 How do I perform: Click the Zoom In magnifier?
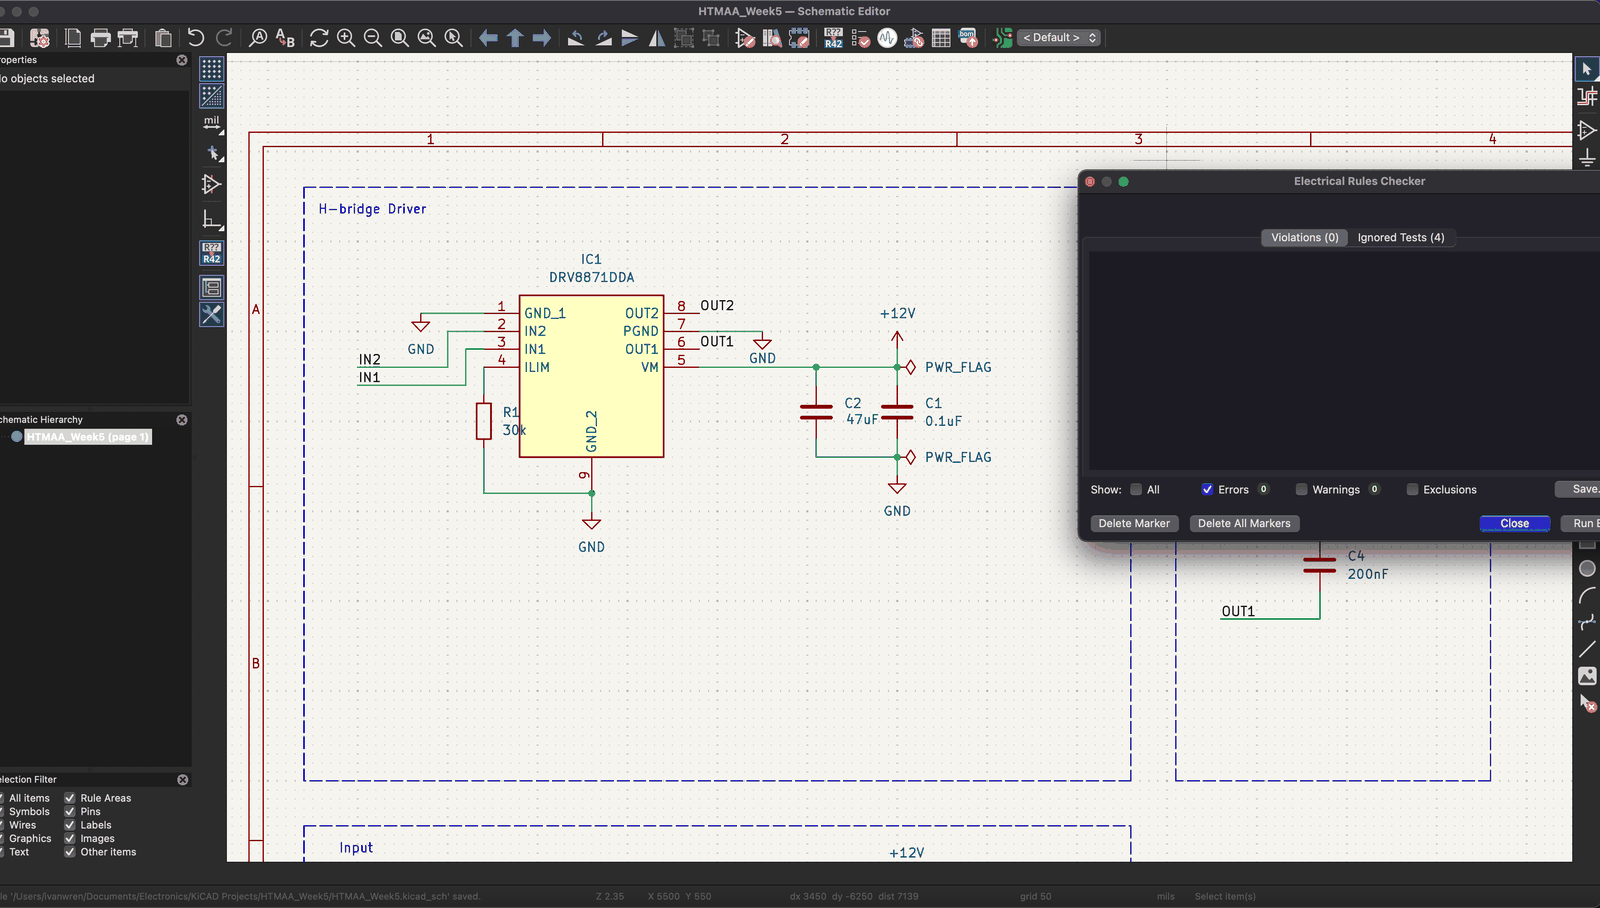(x=346, y=38)
